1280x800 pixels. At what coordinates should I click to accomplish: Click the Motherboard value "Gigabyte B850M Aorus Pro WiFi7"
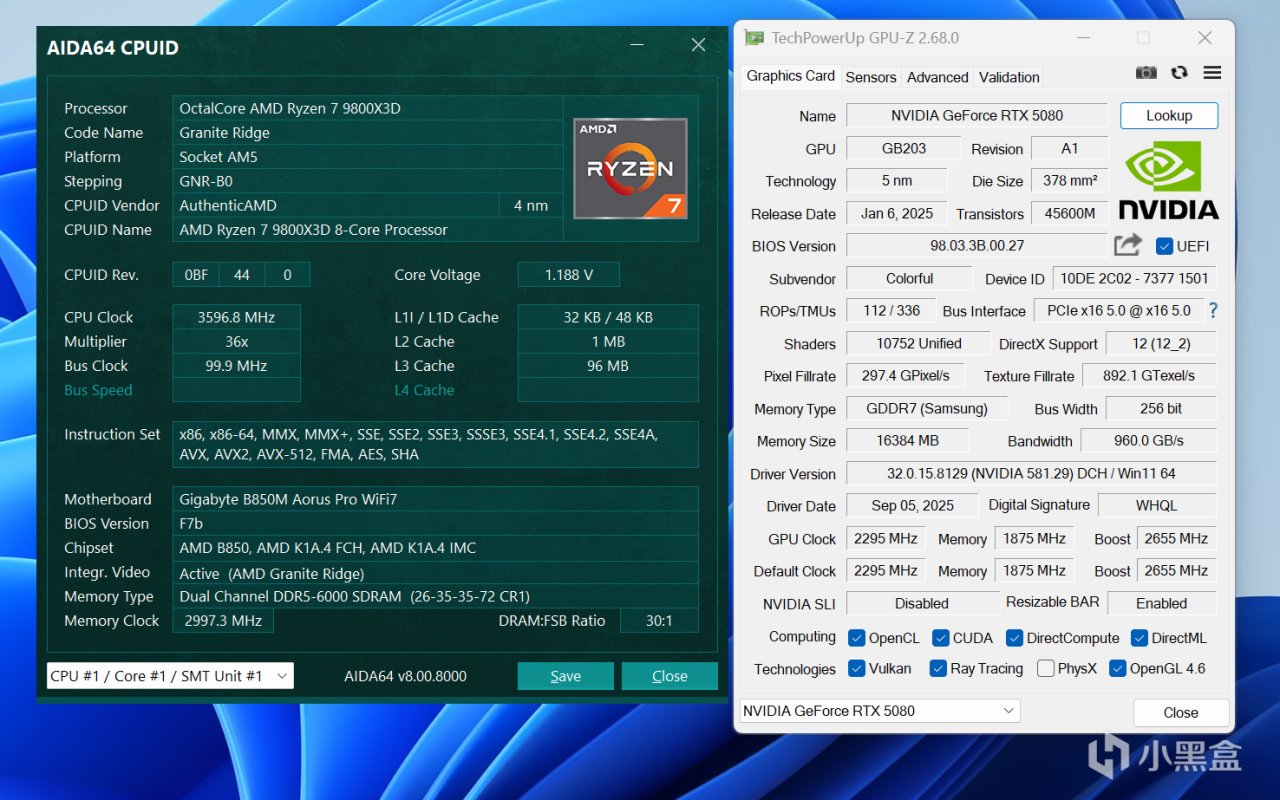(x=435, y=499)
